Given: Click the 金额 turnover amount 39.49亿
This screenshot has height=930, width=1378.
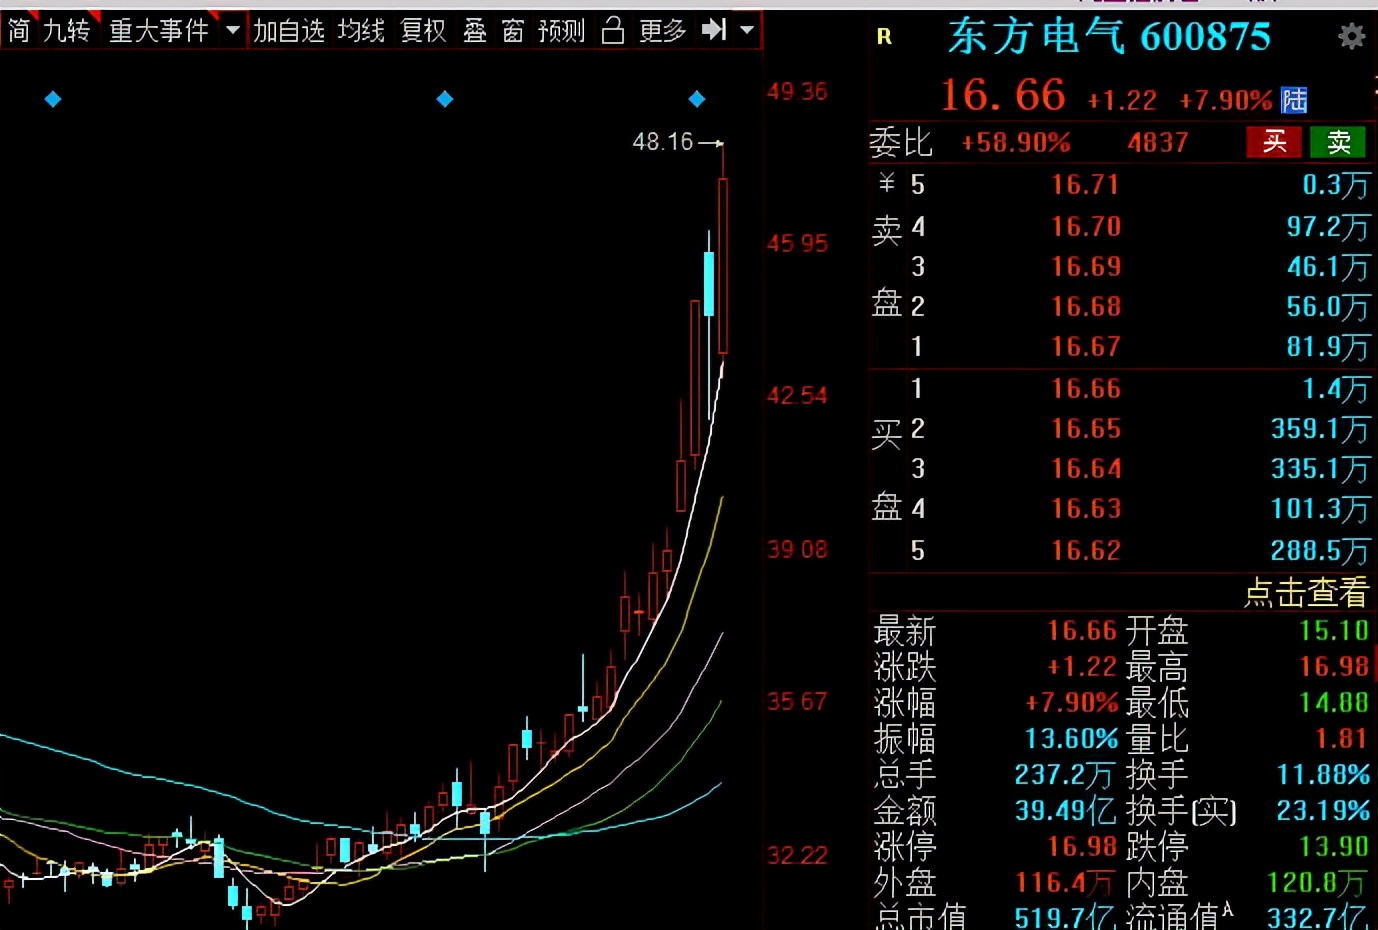Looking at the screenshot, I should tap(1066, 811).
